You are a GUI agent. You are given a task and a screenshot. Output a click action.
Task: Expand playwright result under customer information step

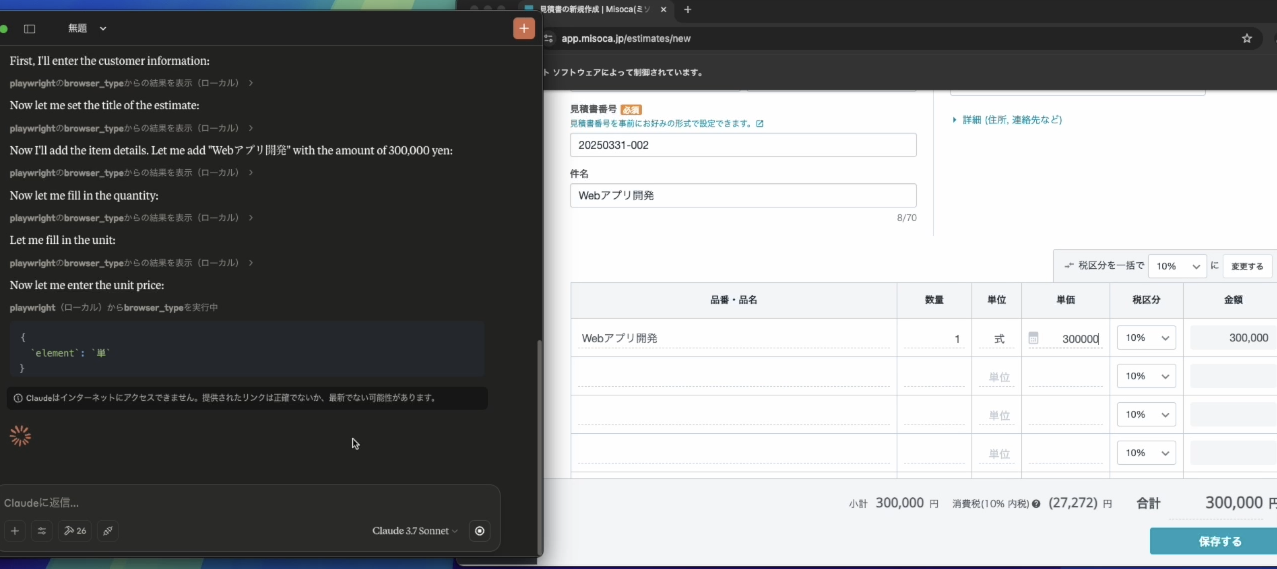(131, 82)
